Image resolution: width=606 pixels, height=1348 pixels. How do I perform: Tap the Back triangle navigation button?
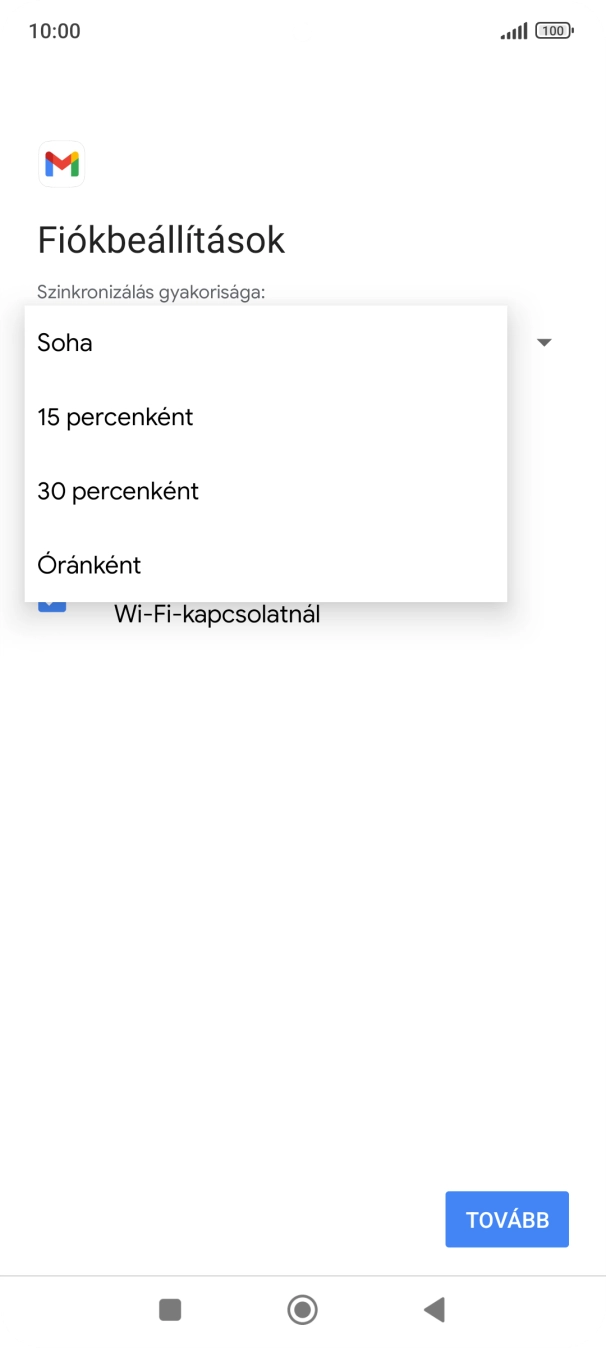click(x=434, y=1309)
